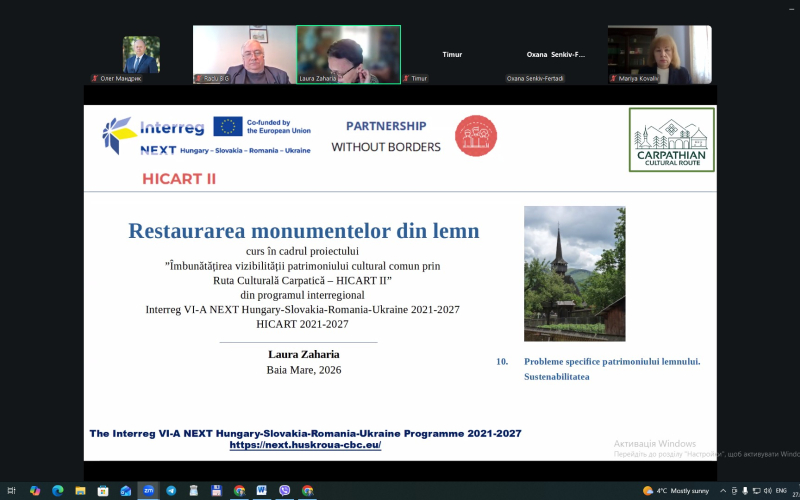Launch Telegram from the taskbar
This screenshot has height=500, width=800.
click(171, 491)
